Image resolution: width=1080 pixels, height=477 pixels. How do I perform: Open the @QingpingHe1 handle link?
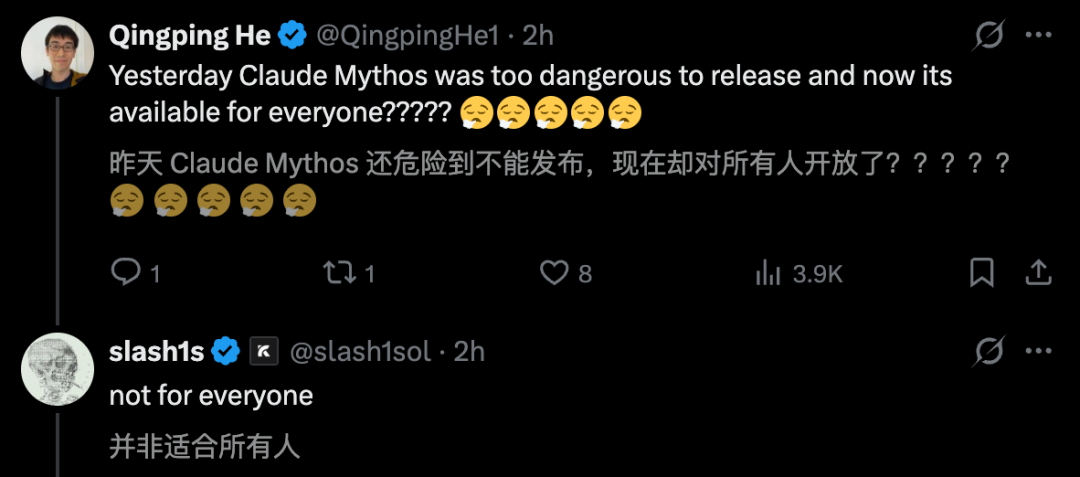coord(407,36)
